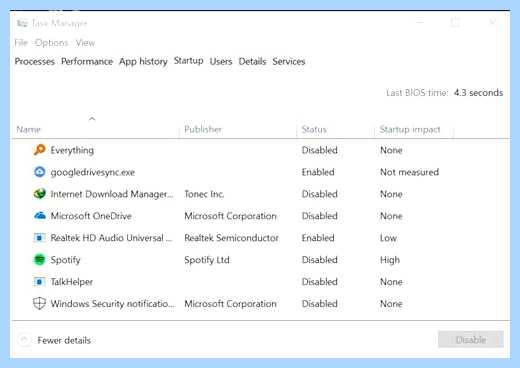Click the Internet Download Manager globe icon
Image resolution: width=520 pixels, height=368 pixels.
(39, 194)
